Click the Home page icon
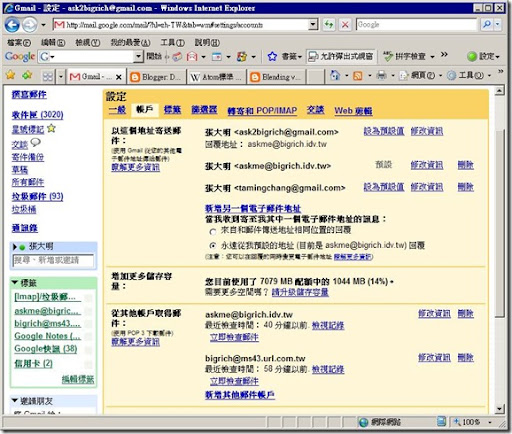The width and height of the screenshot is (512, 434). [335, 75]
